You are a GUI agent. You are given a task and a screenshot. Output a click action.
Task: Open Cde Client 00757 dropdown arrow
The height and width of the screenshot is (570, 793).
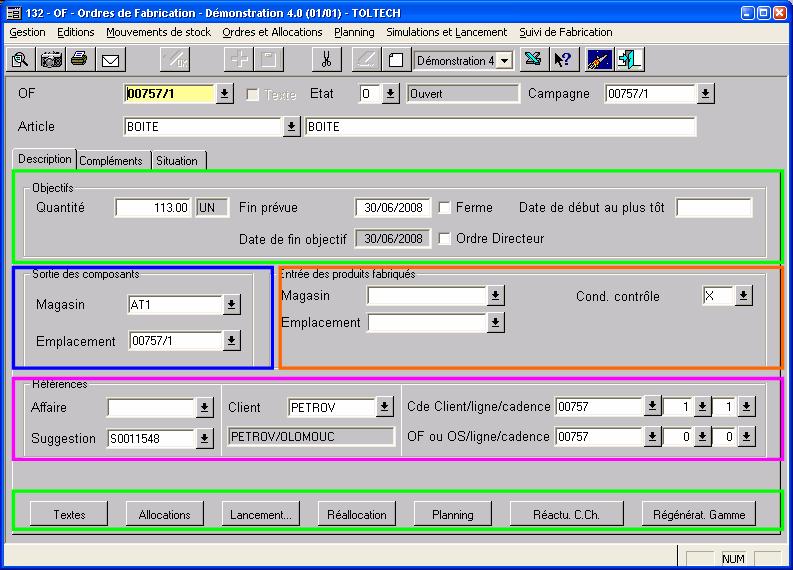pos(652,406)
